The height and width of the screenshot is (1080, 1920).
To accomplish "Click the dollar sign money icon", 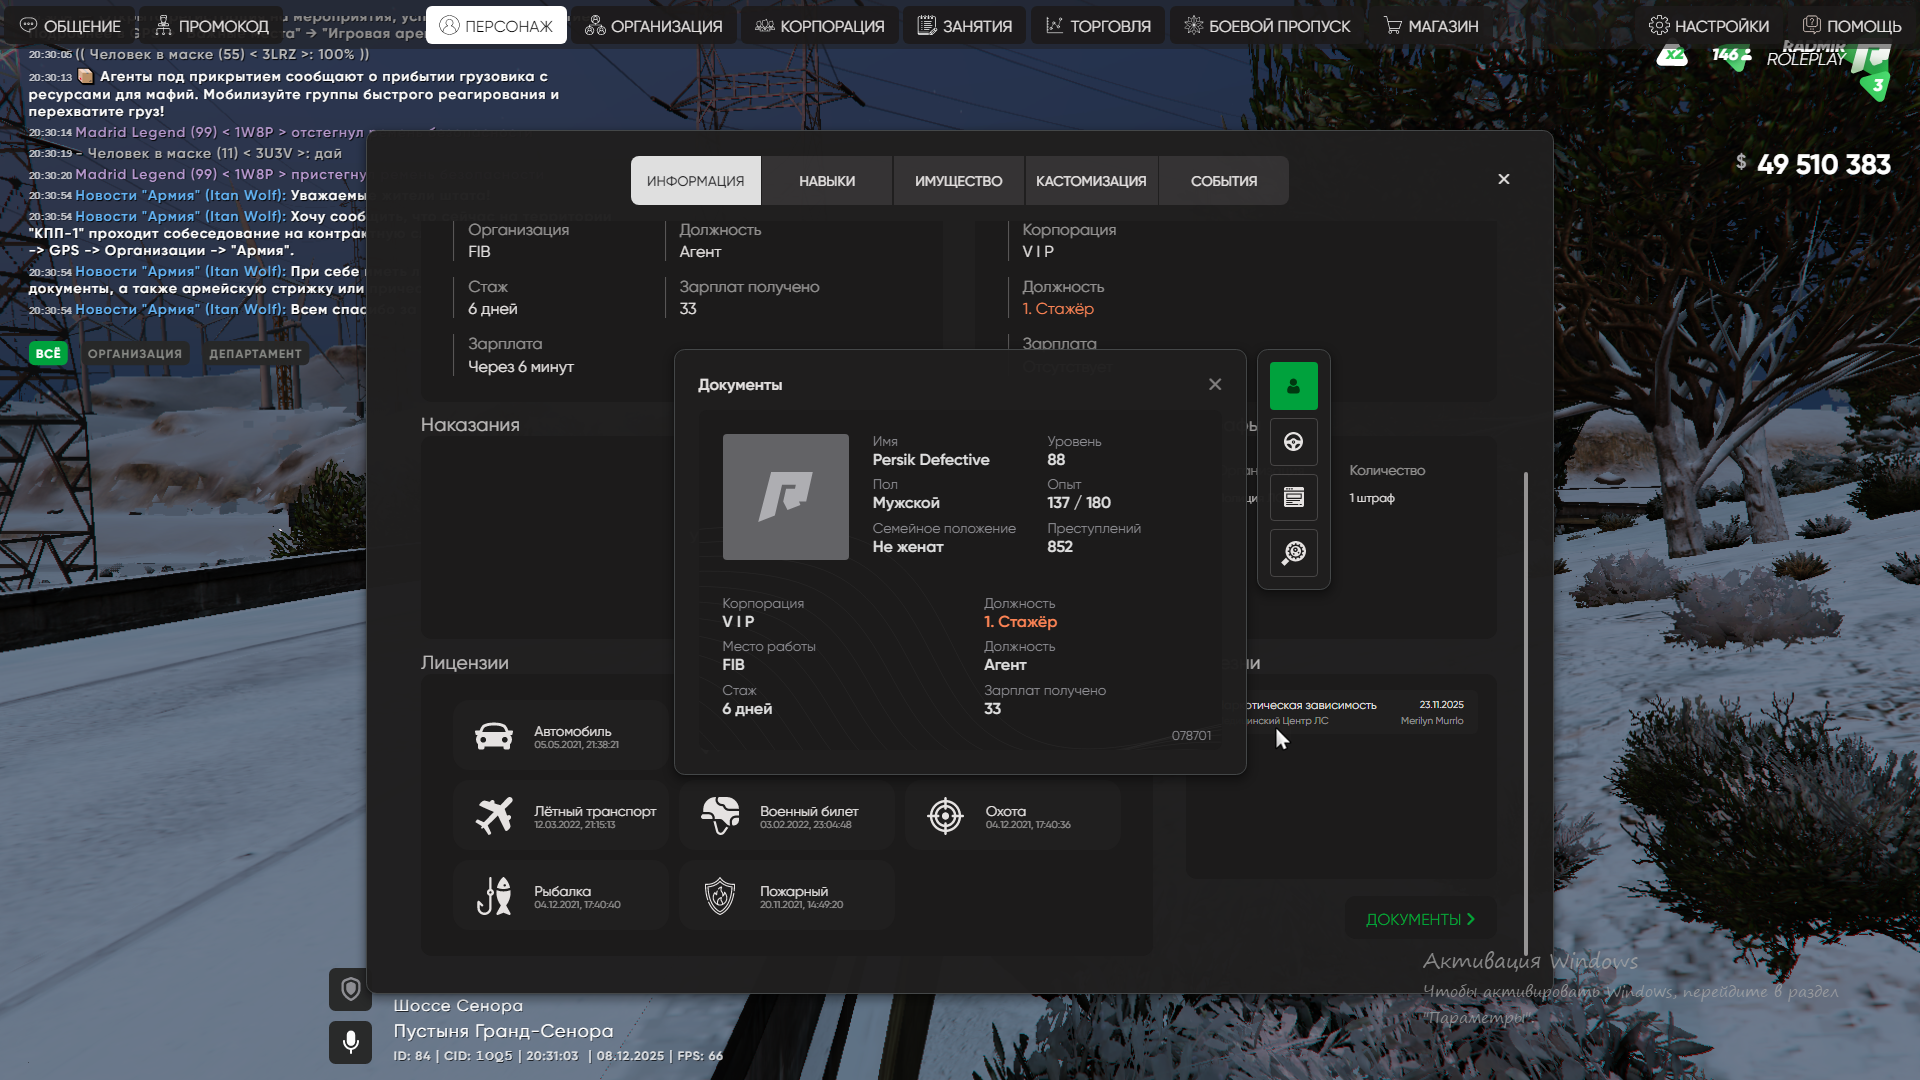I will (1741, 162).
